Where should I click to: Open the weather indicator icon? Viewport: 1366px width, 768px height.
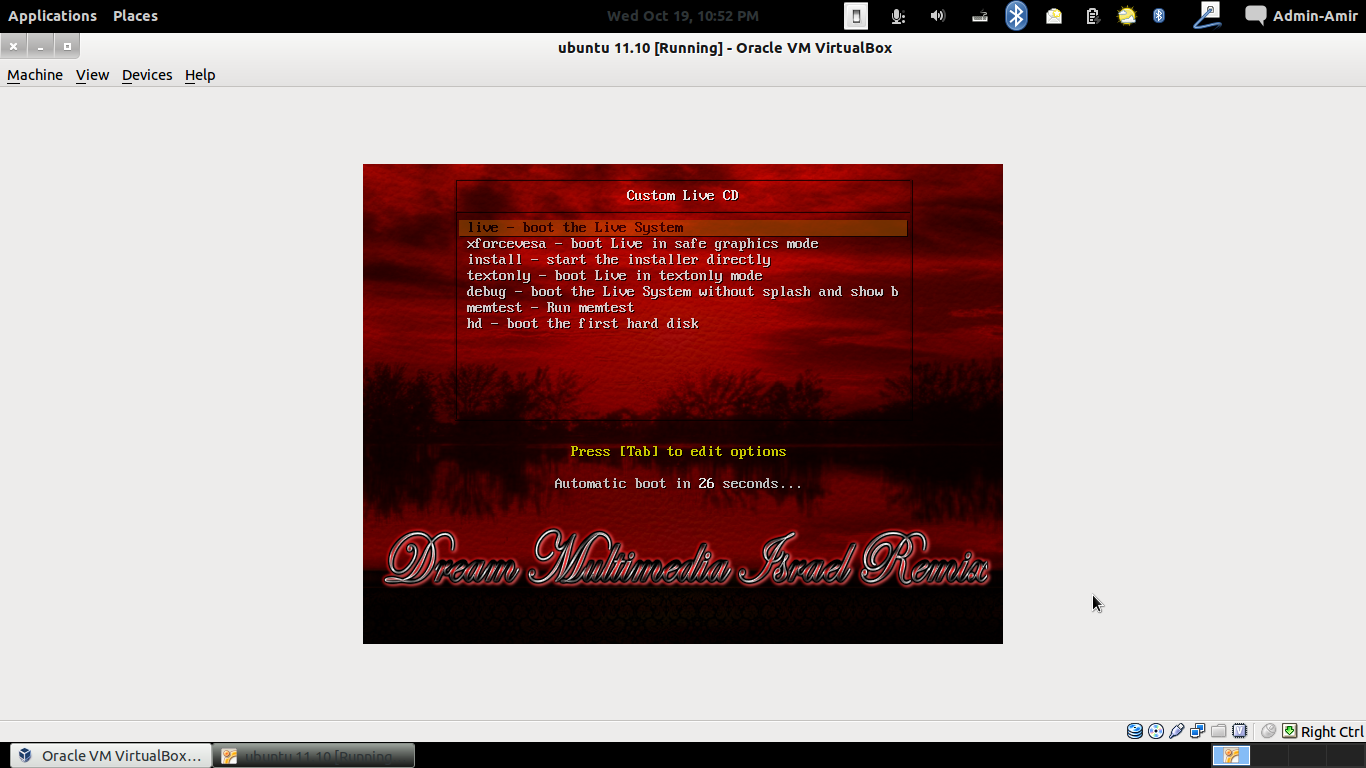[x=1127, y=16]
